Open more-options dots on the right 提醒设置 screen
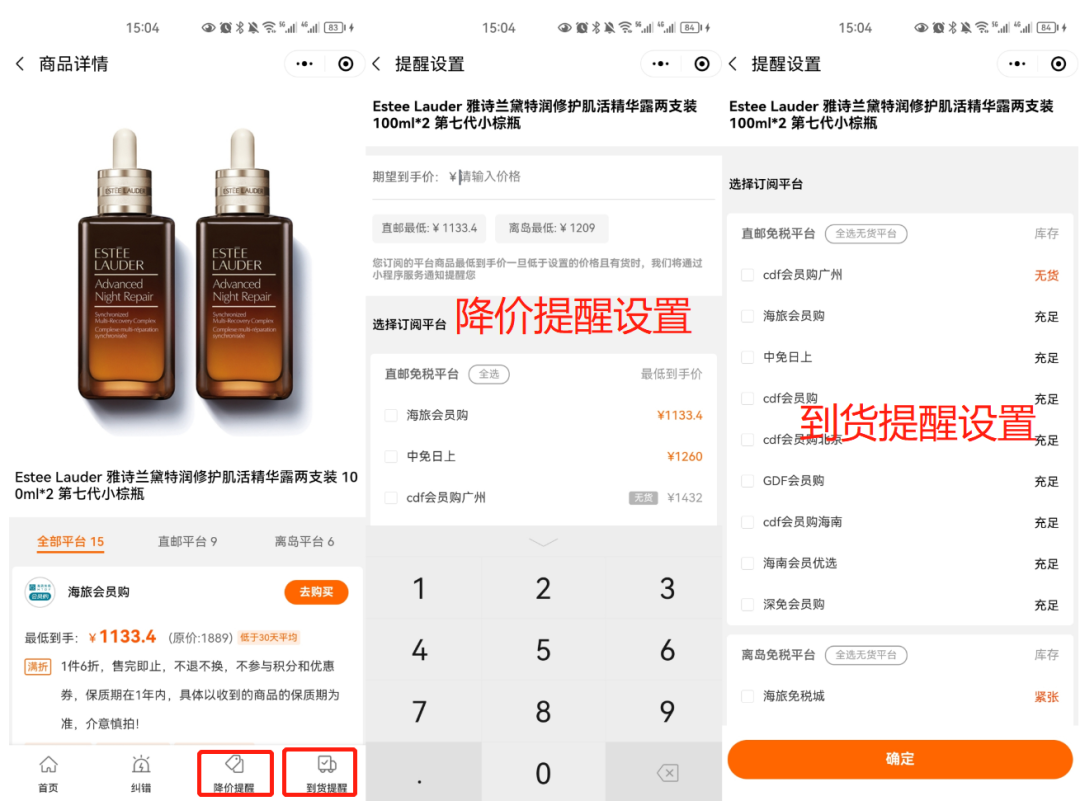1080x801 pixels. (1017, 64)
